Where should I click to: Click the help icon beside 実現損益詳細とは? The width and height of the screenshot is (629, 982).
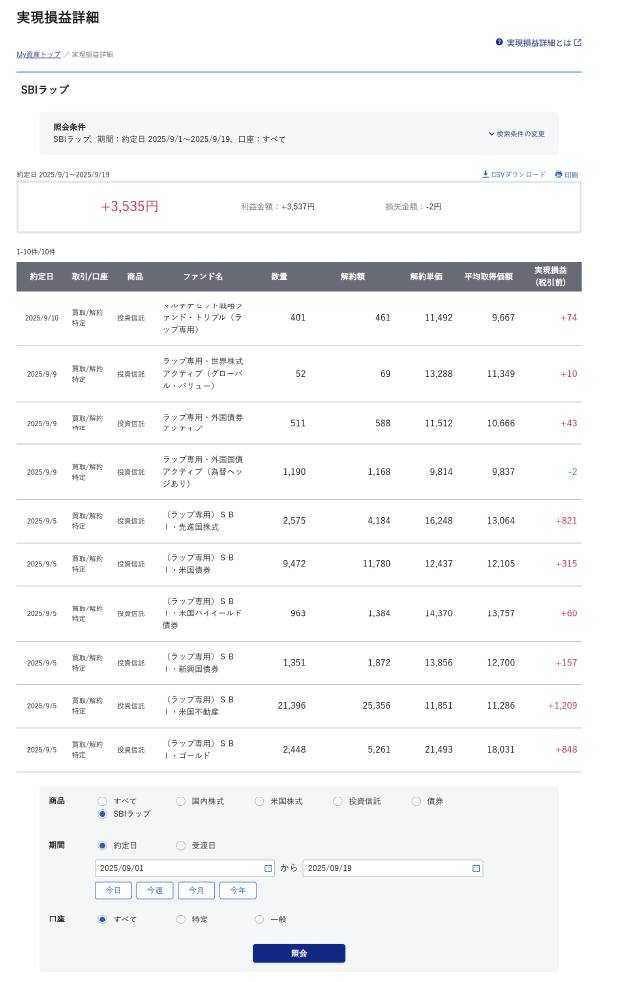(x=499, y=43)
